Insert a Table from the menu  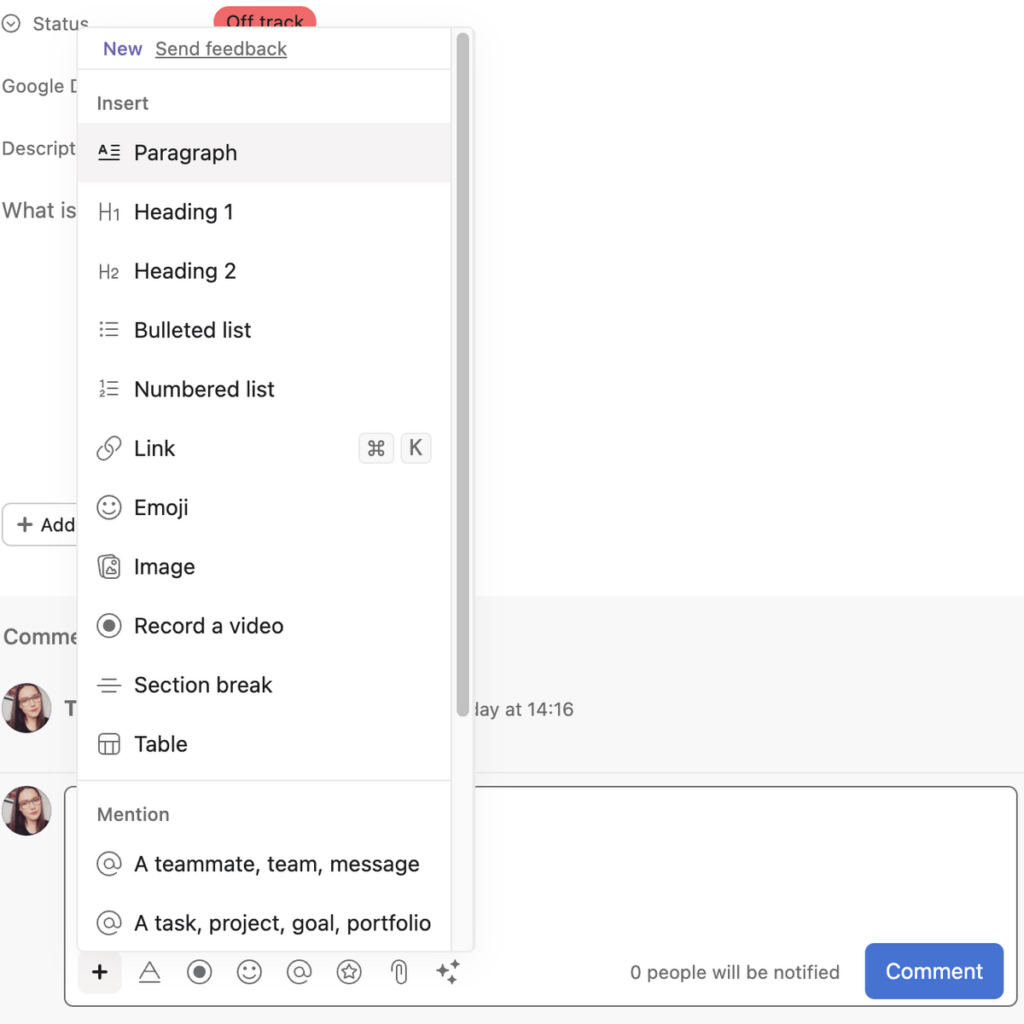click(160, 744)
